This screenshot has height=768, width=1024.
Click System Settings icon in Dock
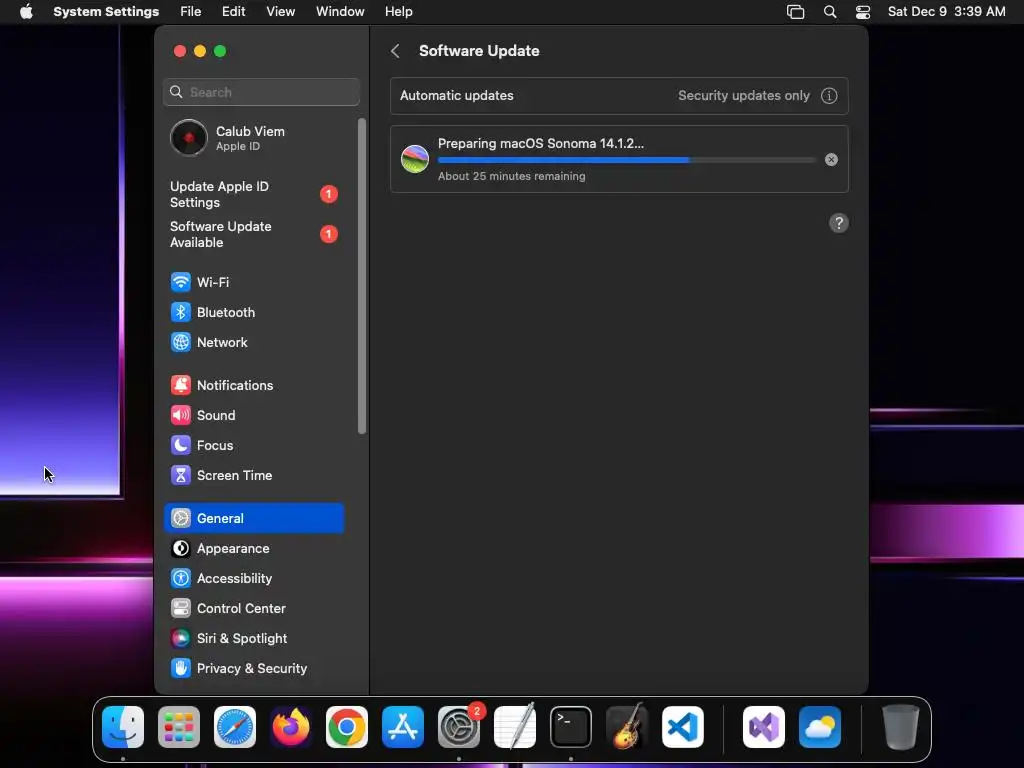pyautogui.click(x=458, y=727)
